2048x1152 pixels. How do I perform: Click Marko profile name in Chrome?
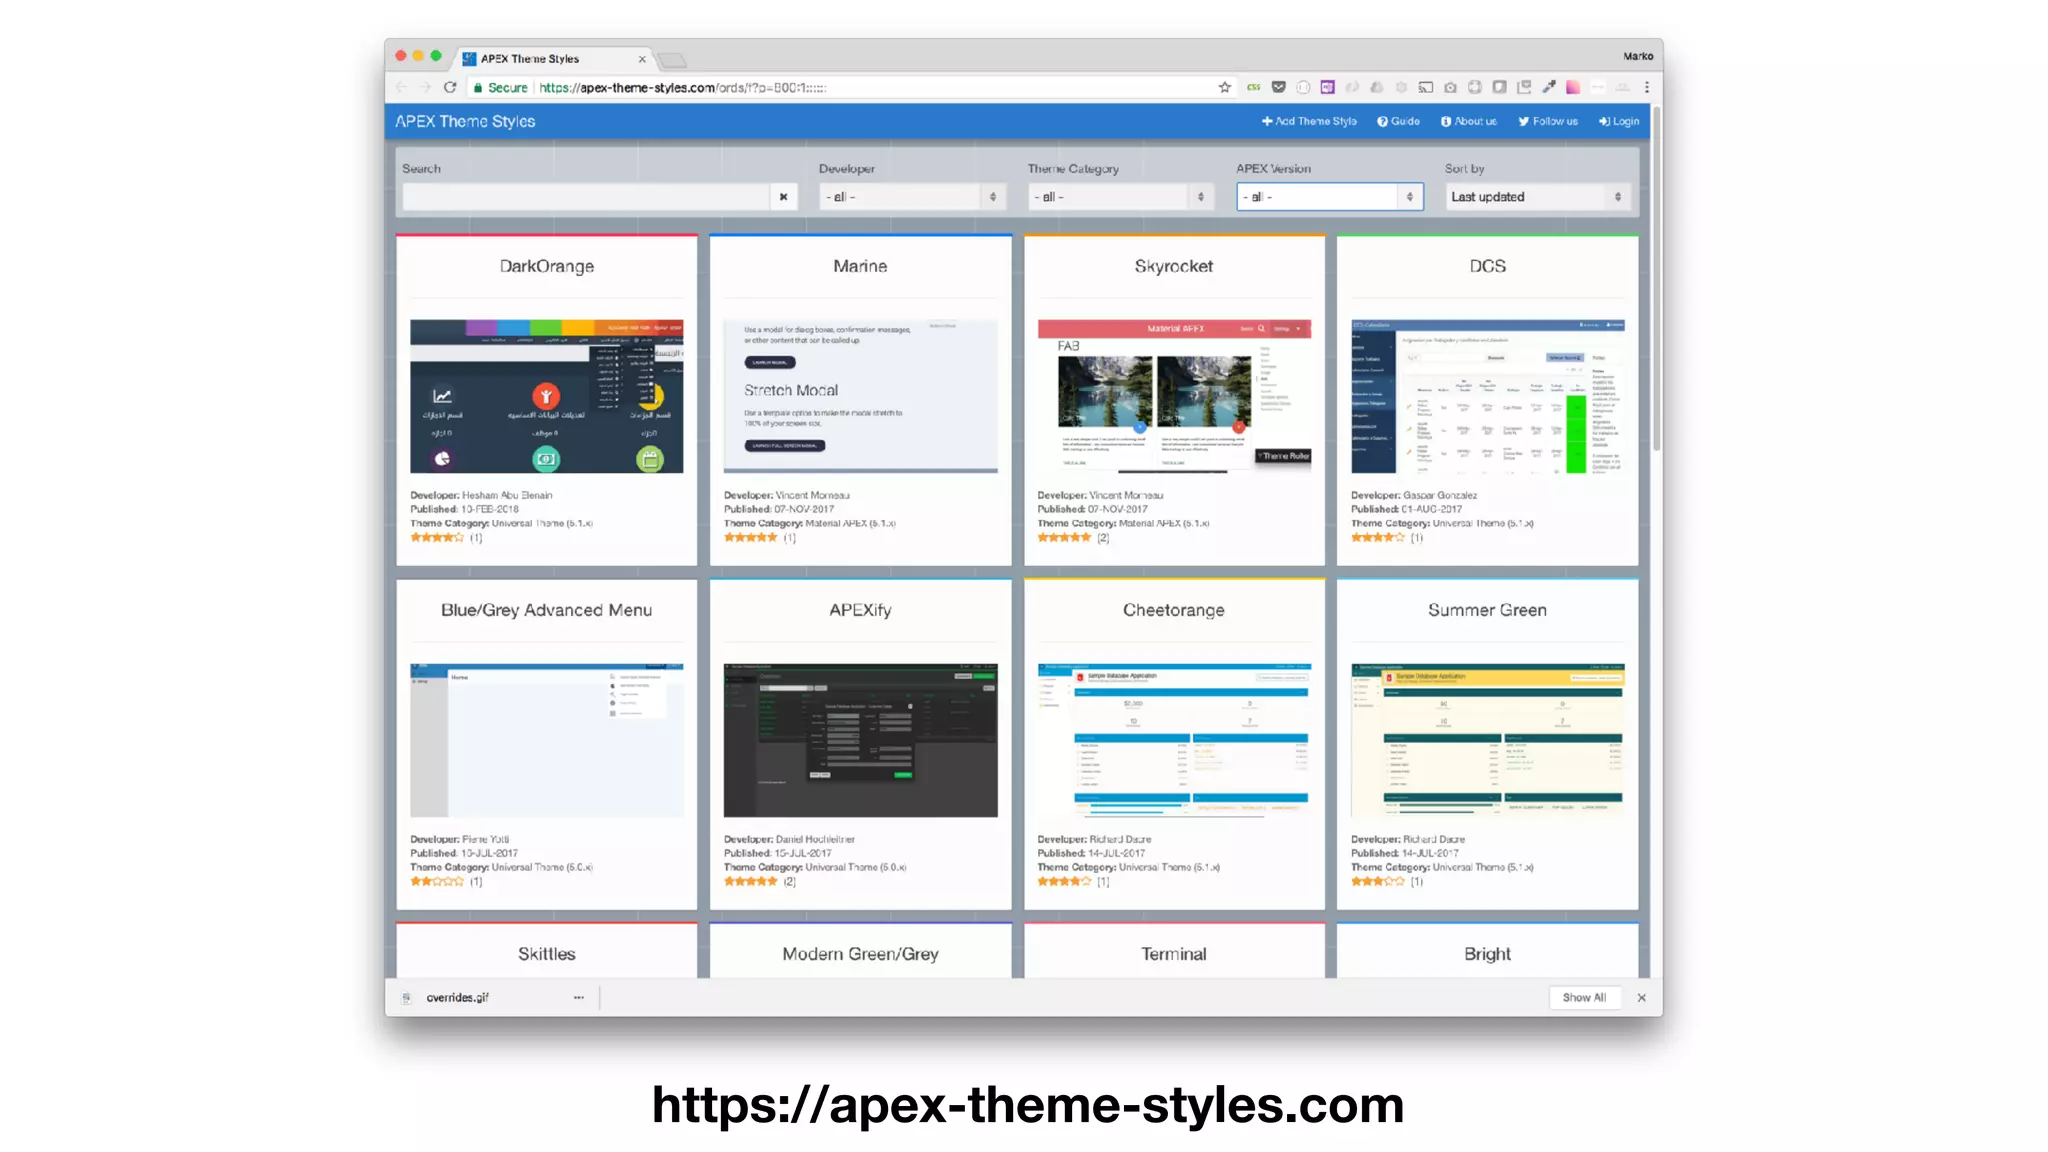[1638, 57]
